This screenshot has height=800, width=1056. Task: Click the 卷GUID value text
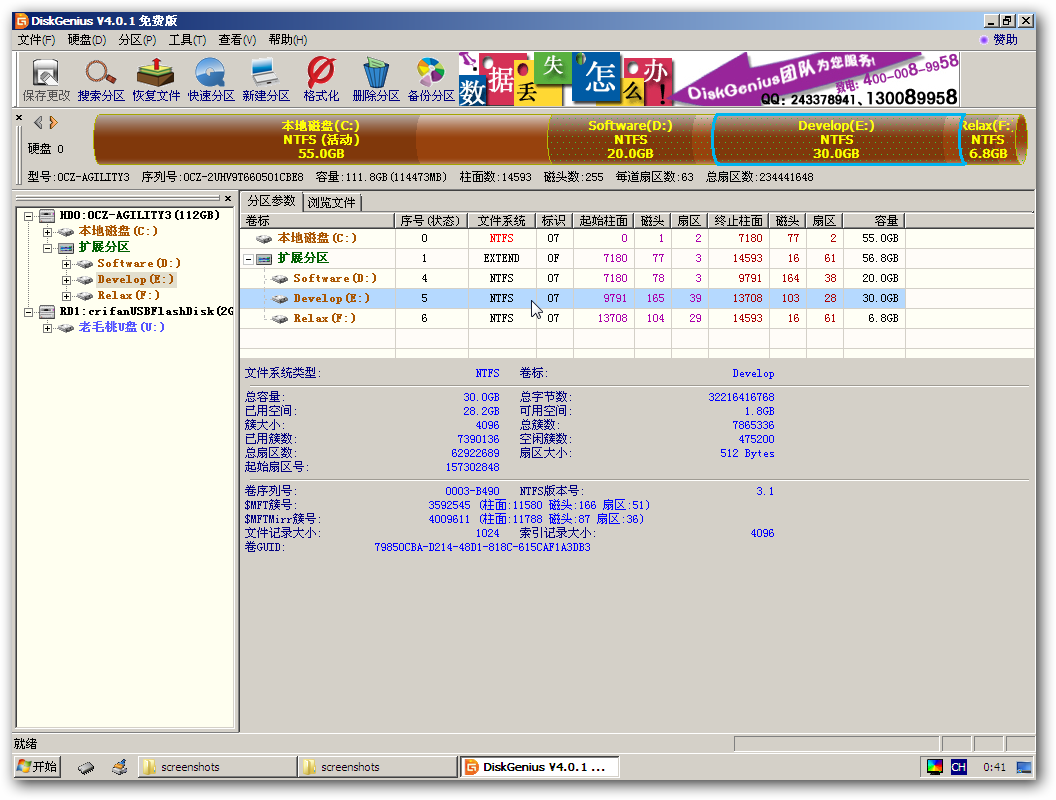(x=482, y=547)
